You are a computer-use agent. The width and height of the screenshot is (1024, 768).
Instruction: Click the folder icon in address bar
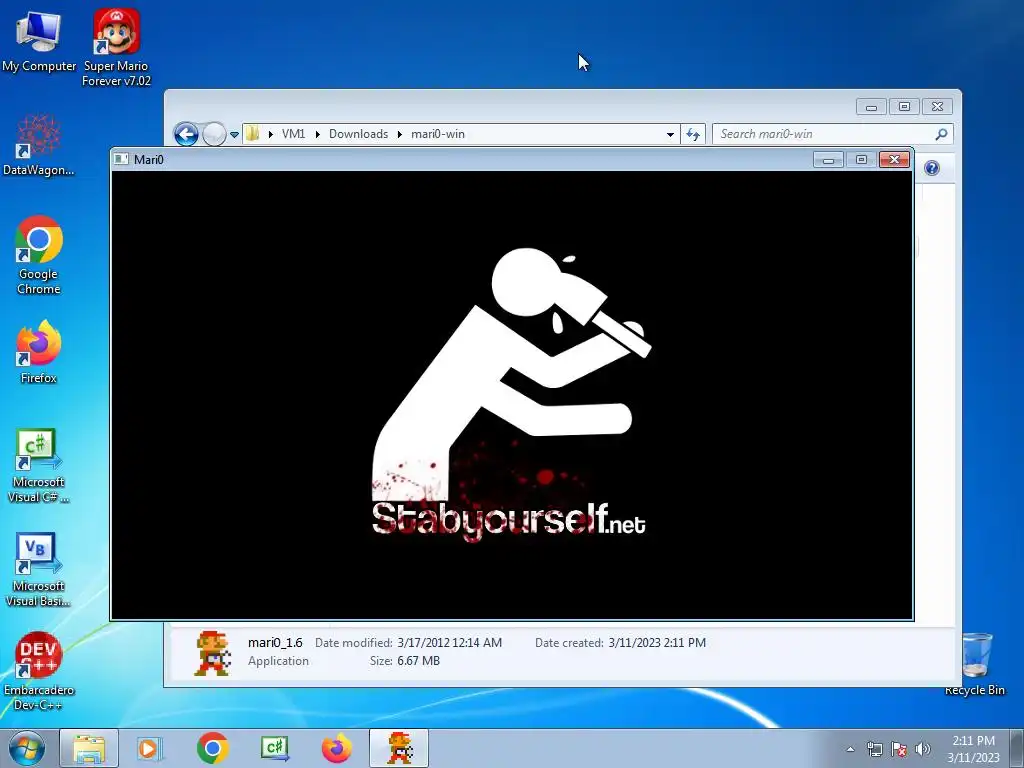[x=253, y=134]
